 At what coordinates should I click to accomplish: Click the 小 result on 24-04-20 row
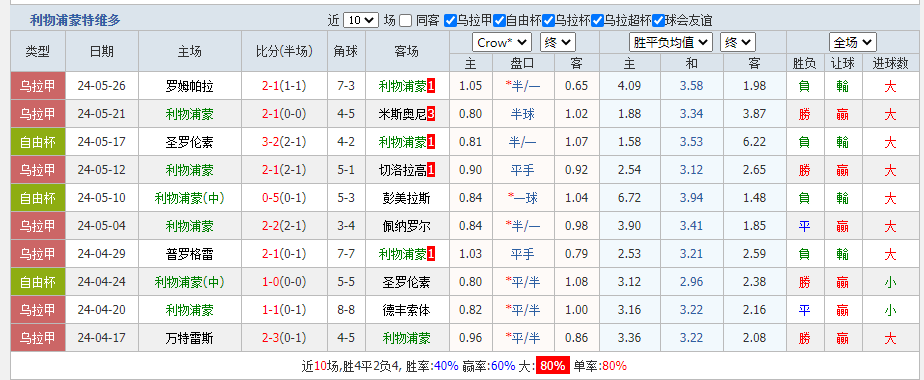pos(890,310)
